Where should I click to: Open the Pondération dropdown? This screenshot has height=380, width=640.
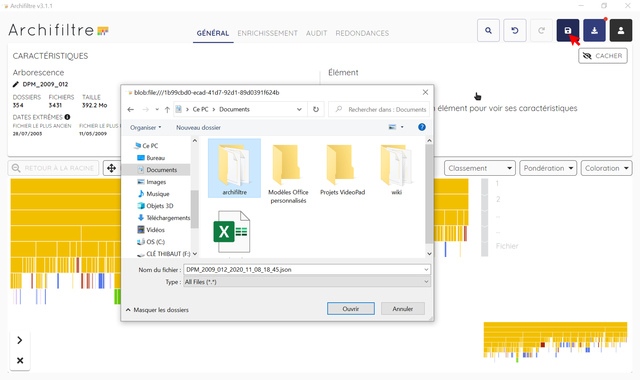coord(548,168)
